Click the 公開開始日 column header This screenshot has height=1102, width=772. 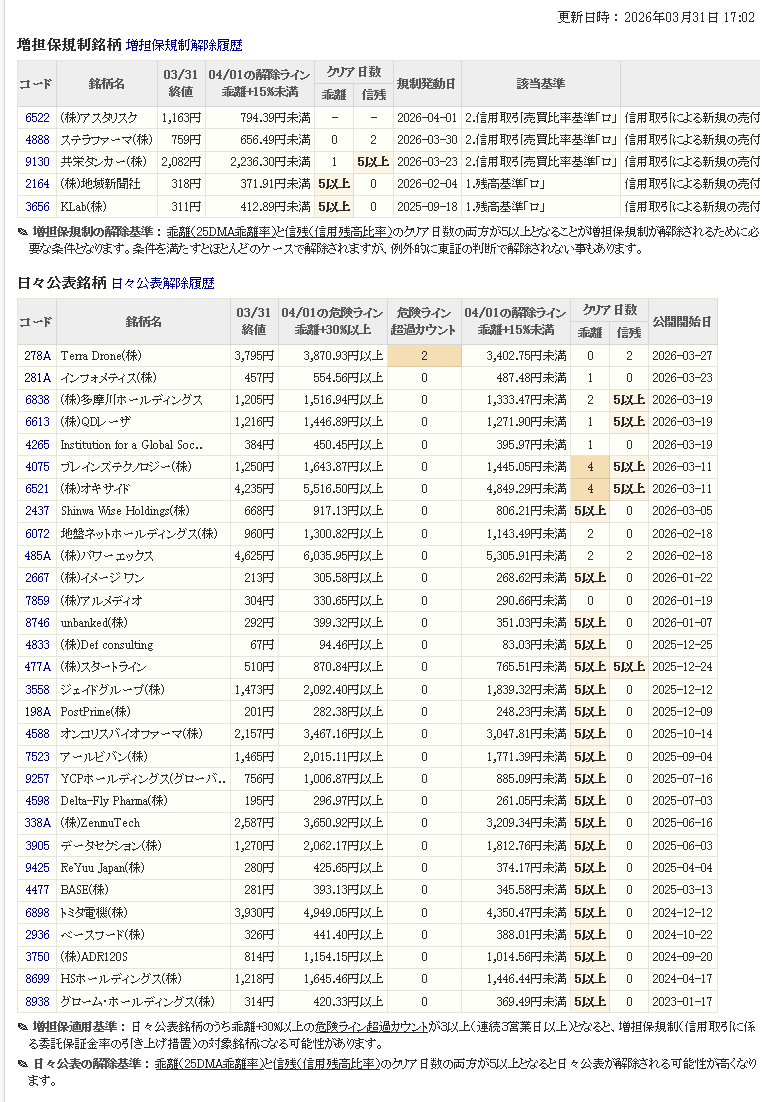coord(682,321)
